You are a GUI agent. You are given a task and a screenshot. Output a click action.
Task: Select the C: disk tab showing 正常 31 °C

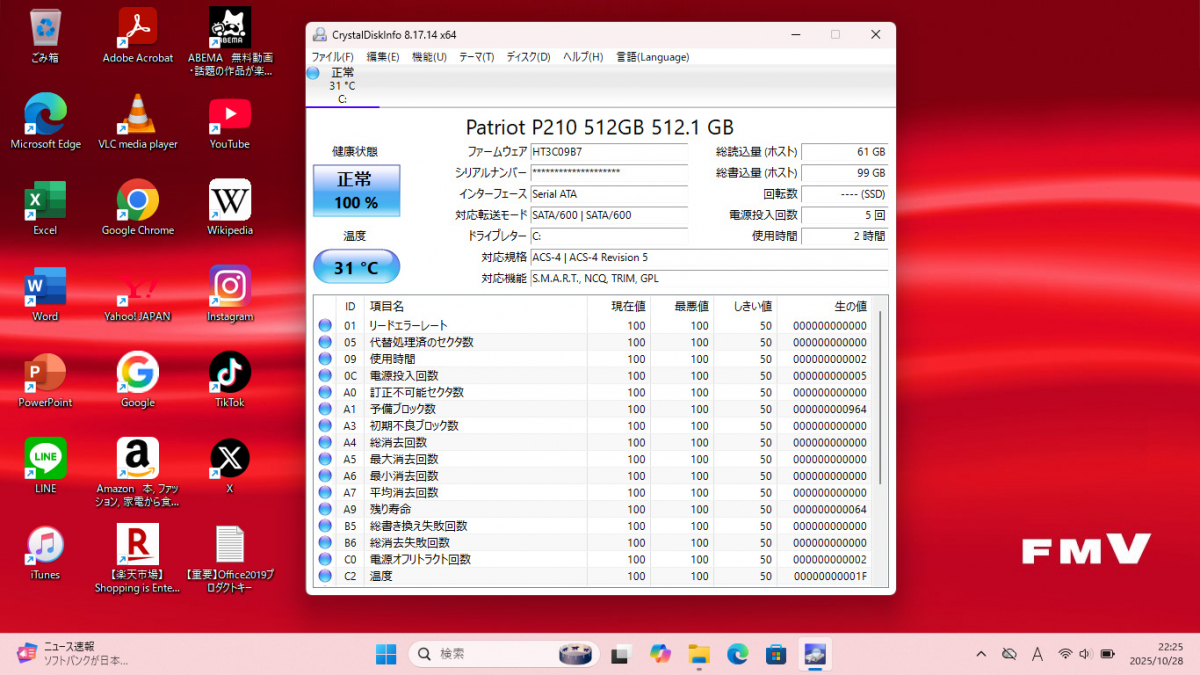[x=342, y=86]
